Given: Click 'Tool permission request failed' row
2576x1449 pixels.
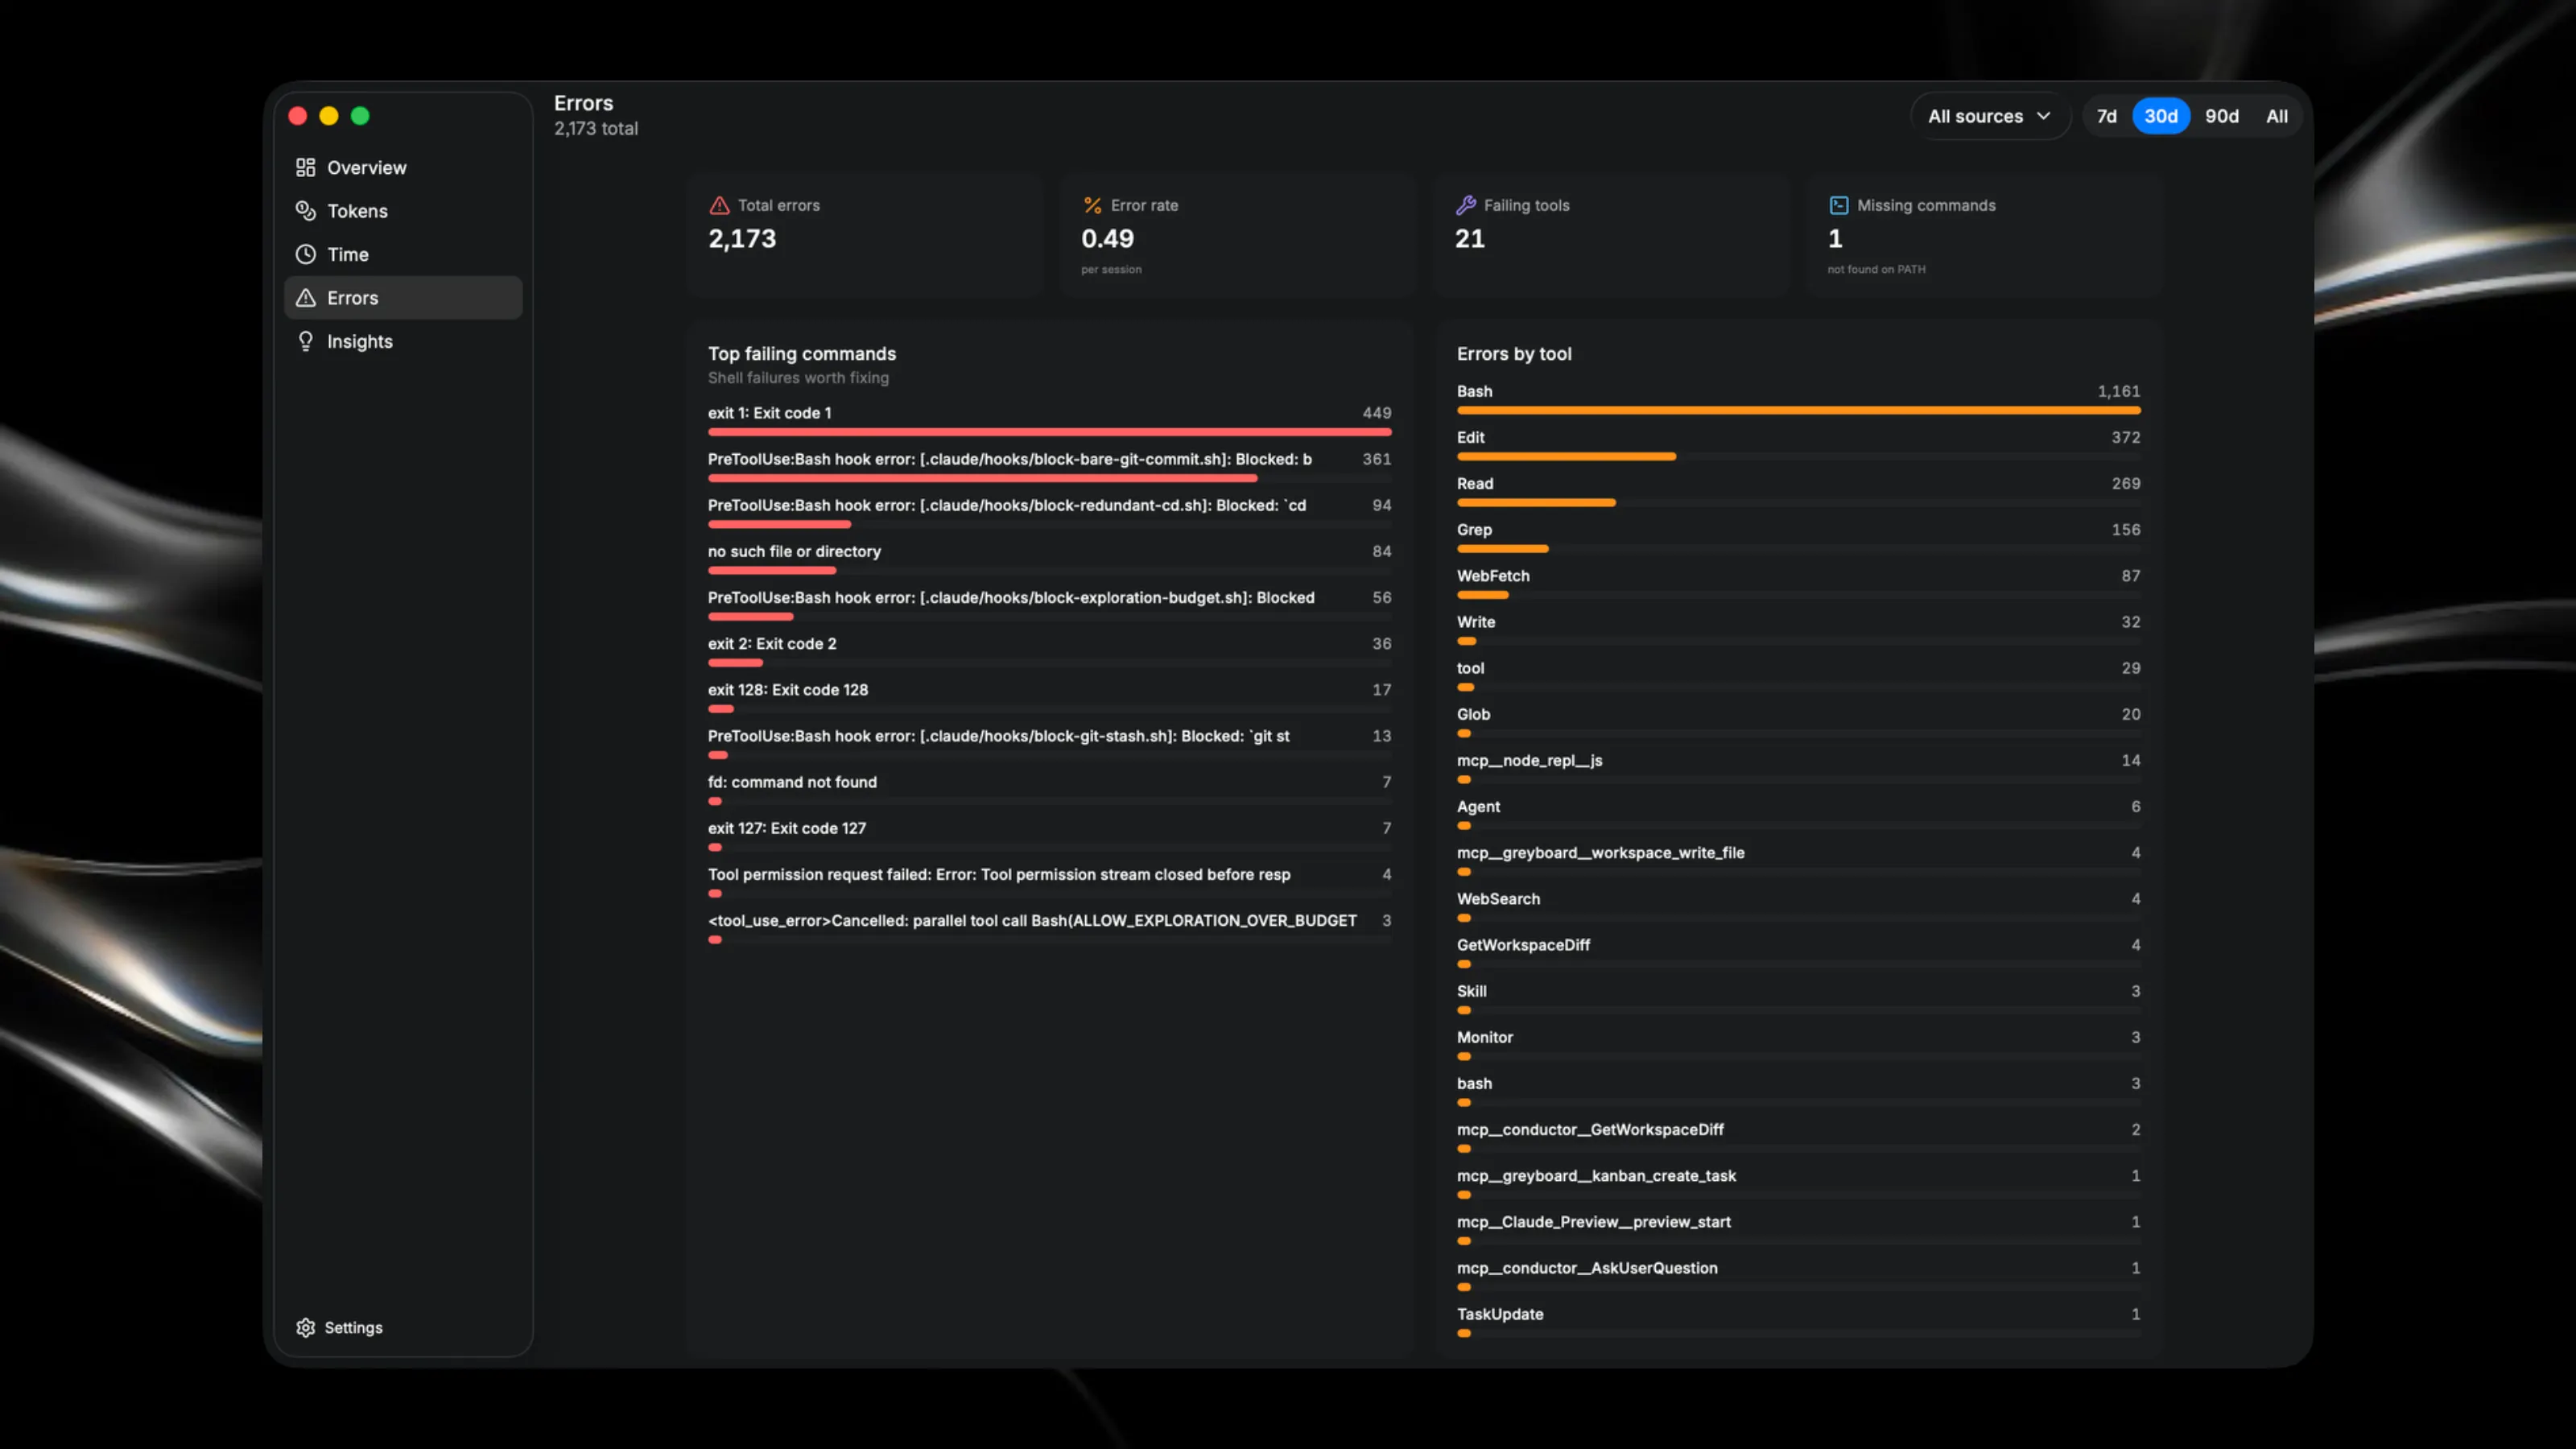Looking at the screenshot, I should coord(1049,882).
